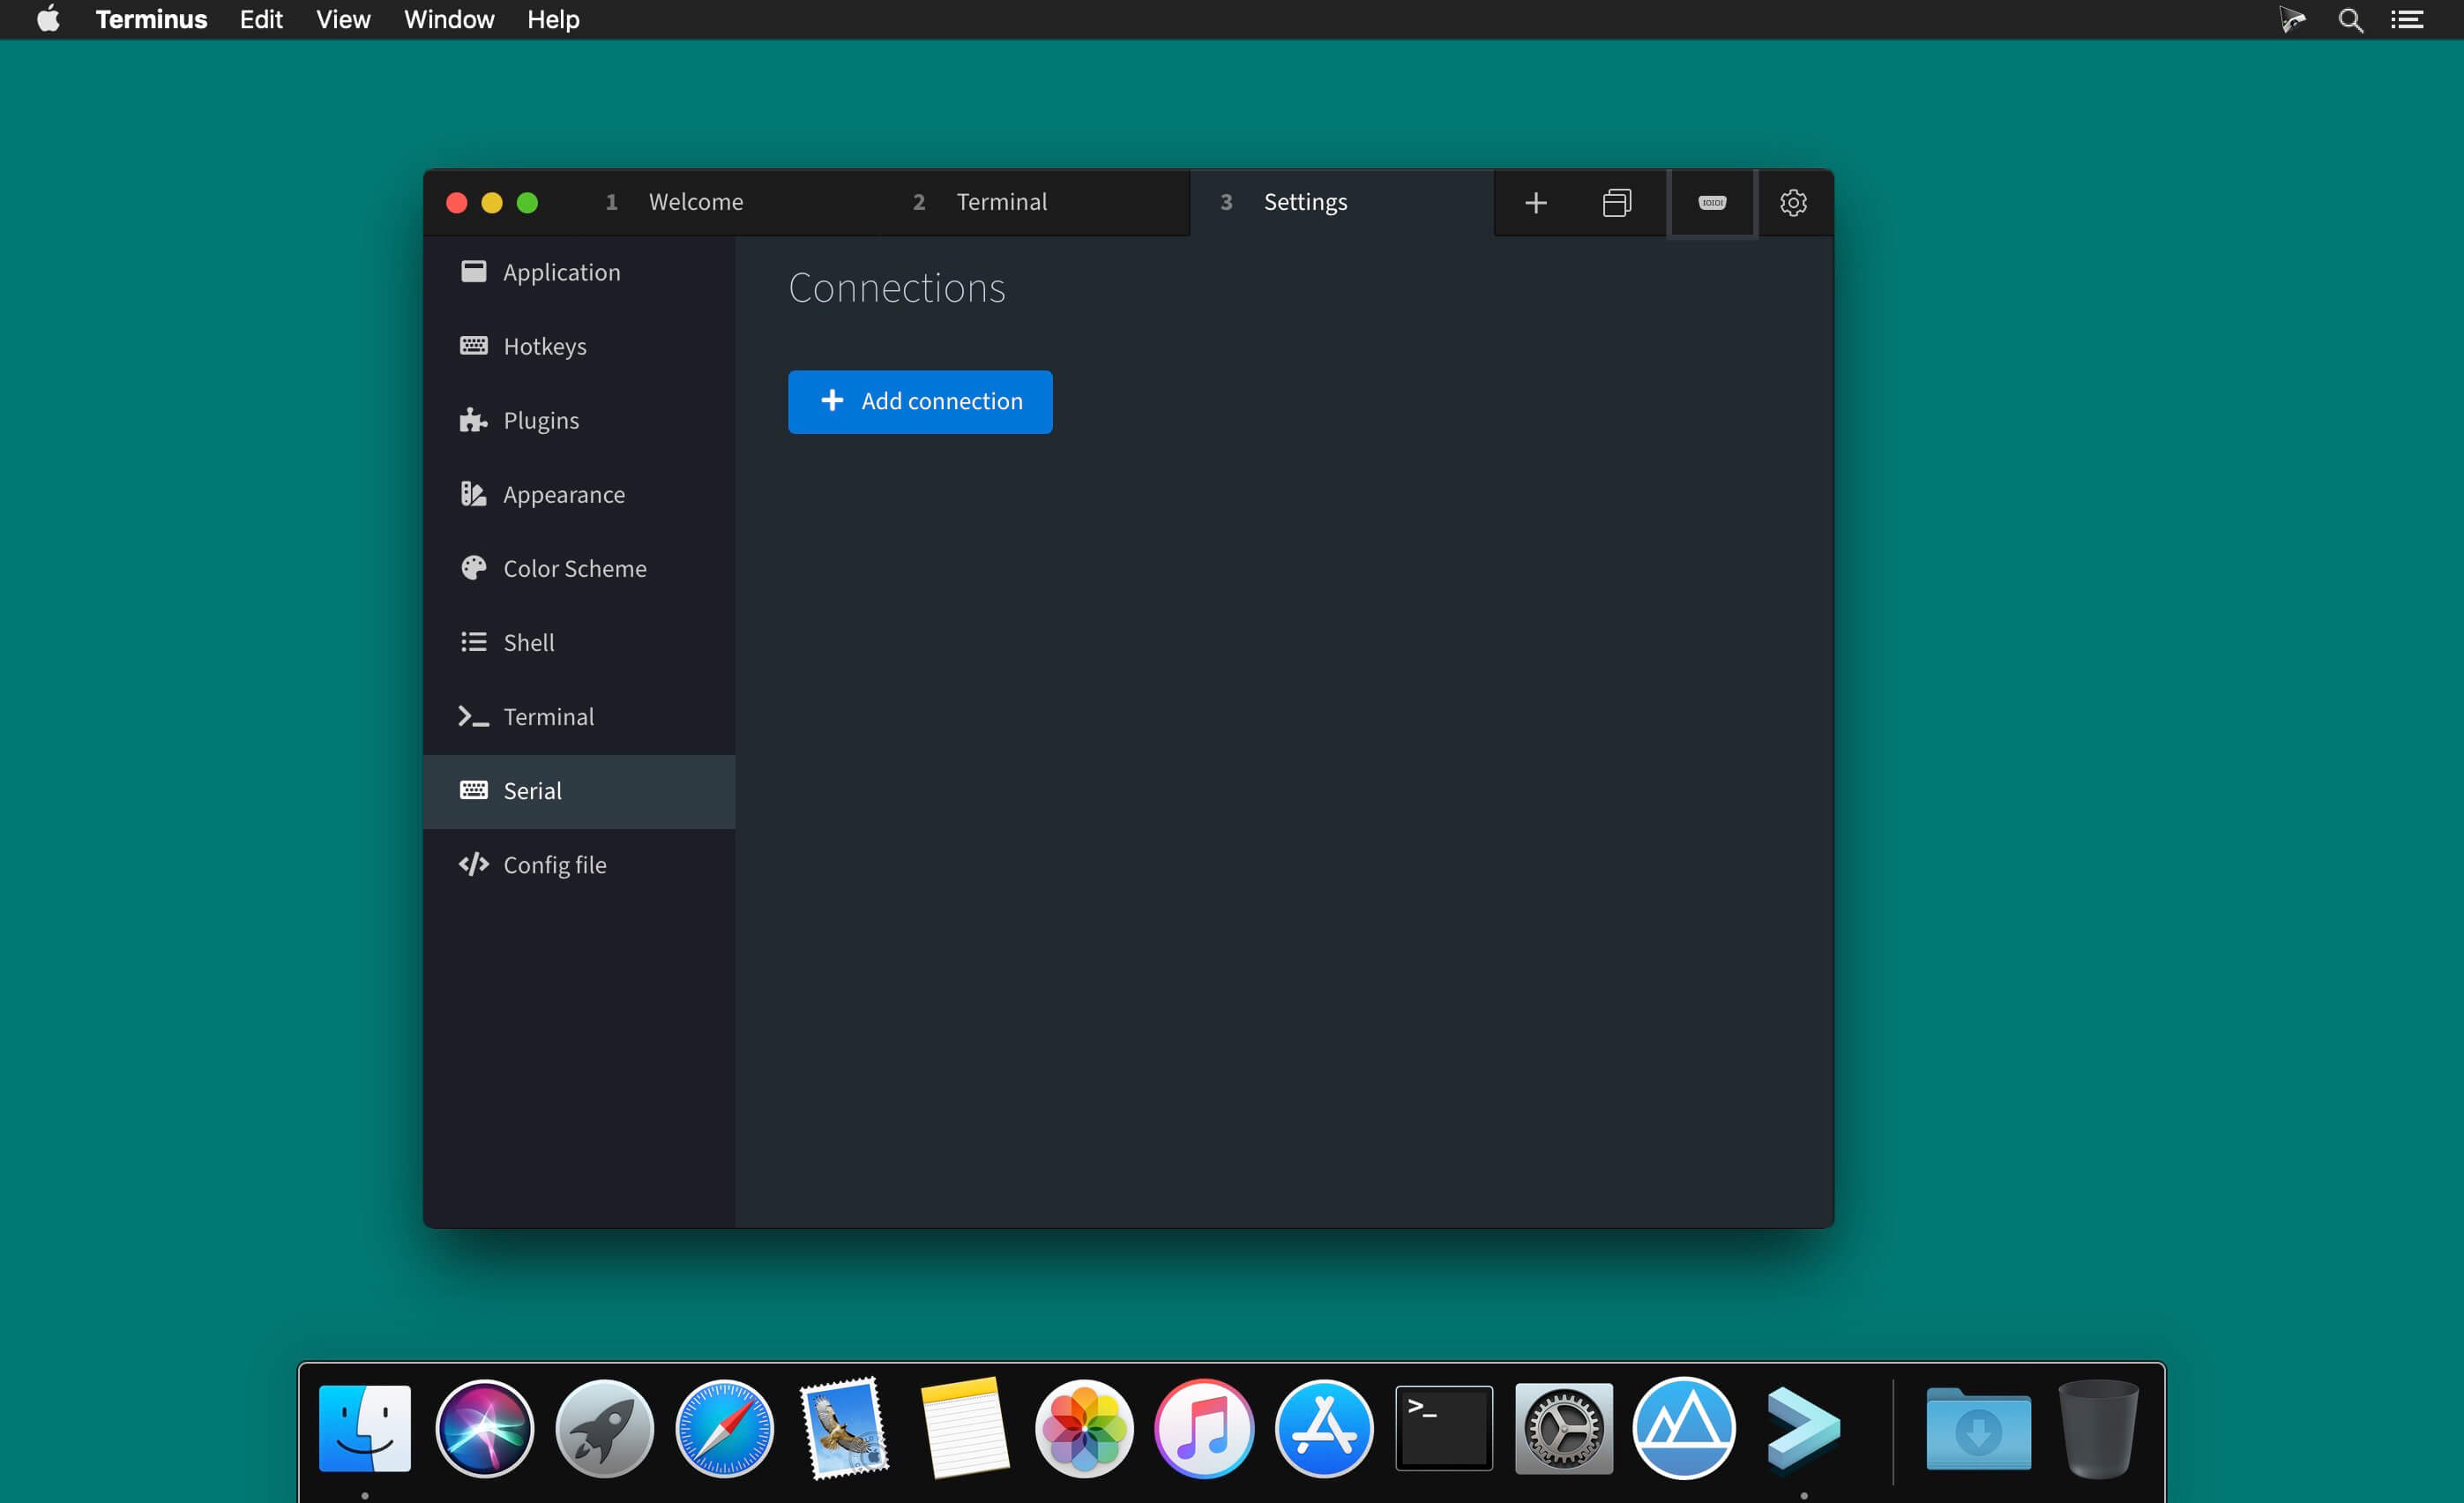Open Application settings section

click(x=562, y=271)
